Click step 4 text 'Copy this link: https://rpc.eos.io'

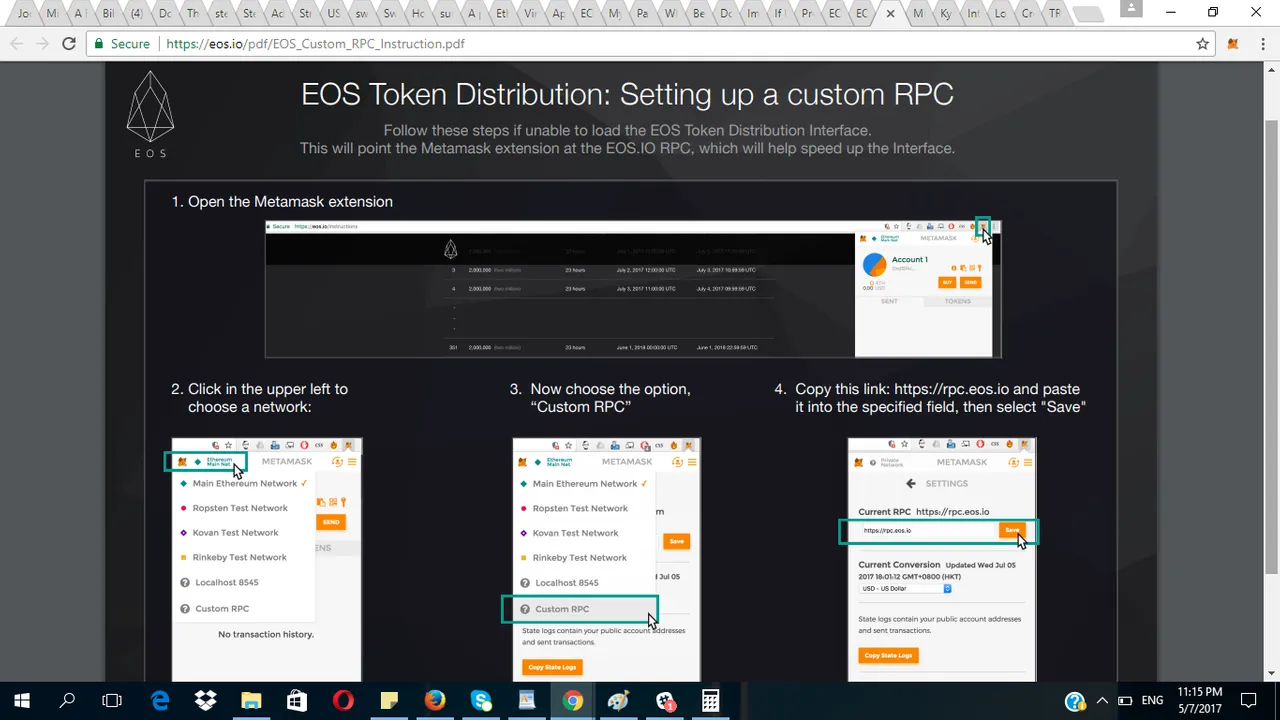pyautogui.click(x=902, y=389)
